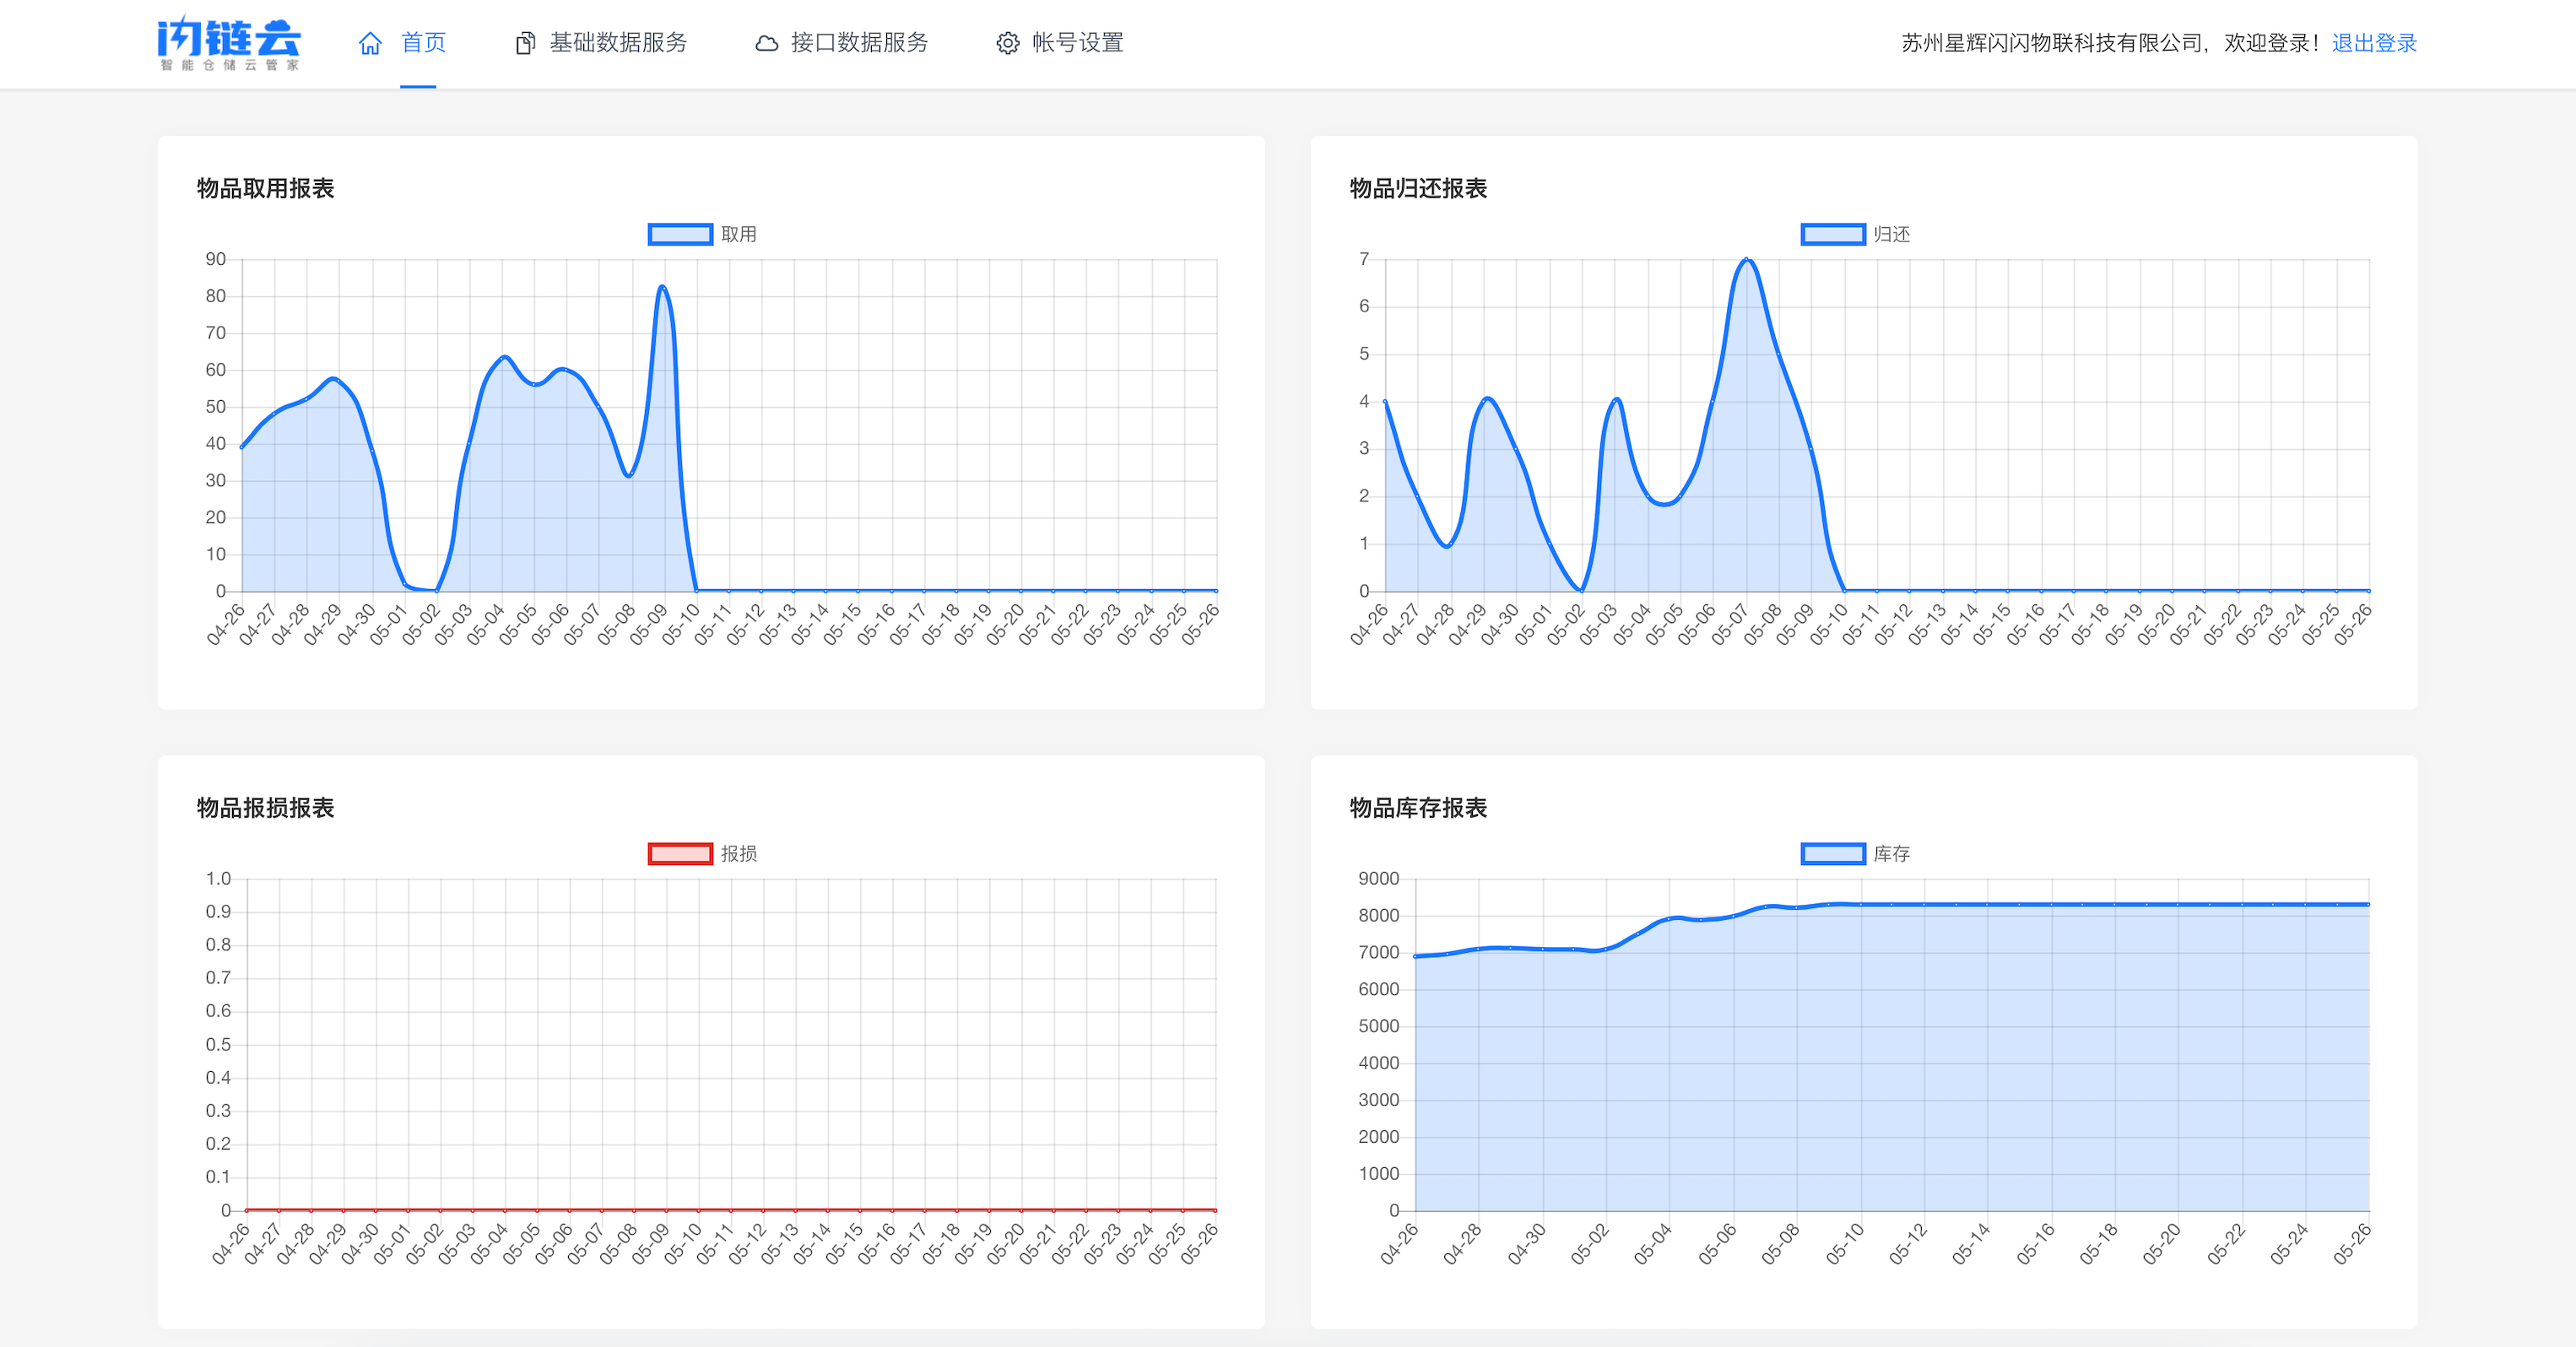Click the clipboard icon for 基础数据服务

tap(524, 43)
